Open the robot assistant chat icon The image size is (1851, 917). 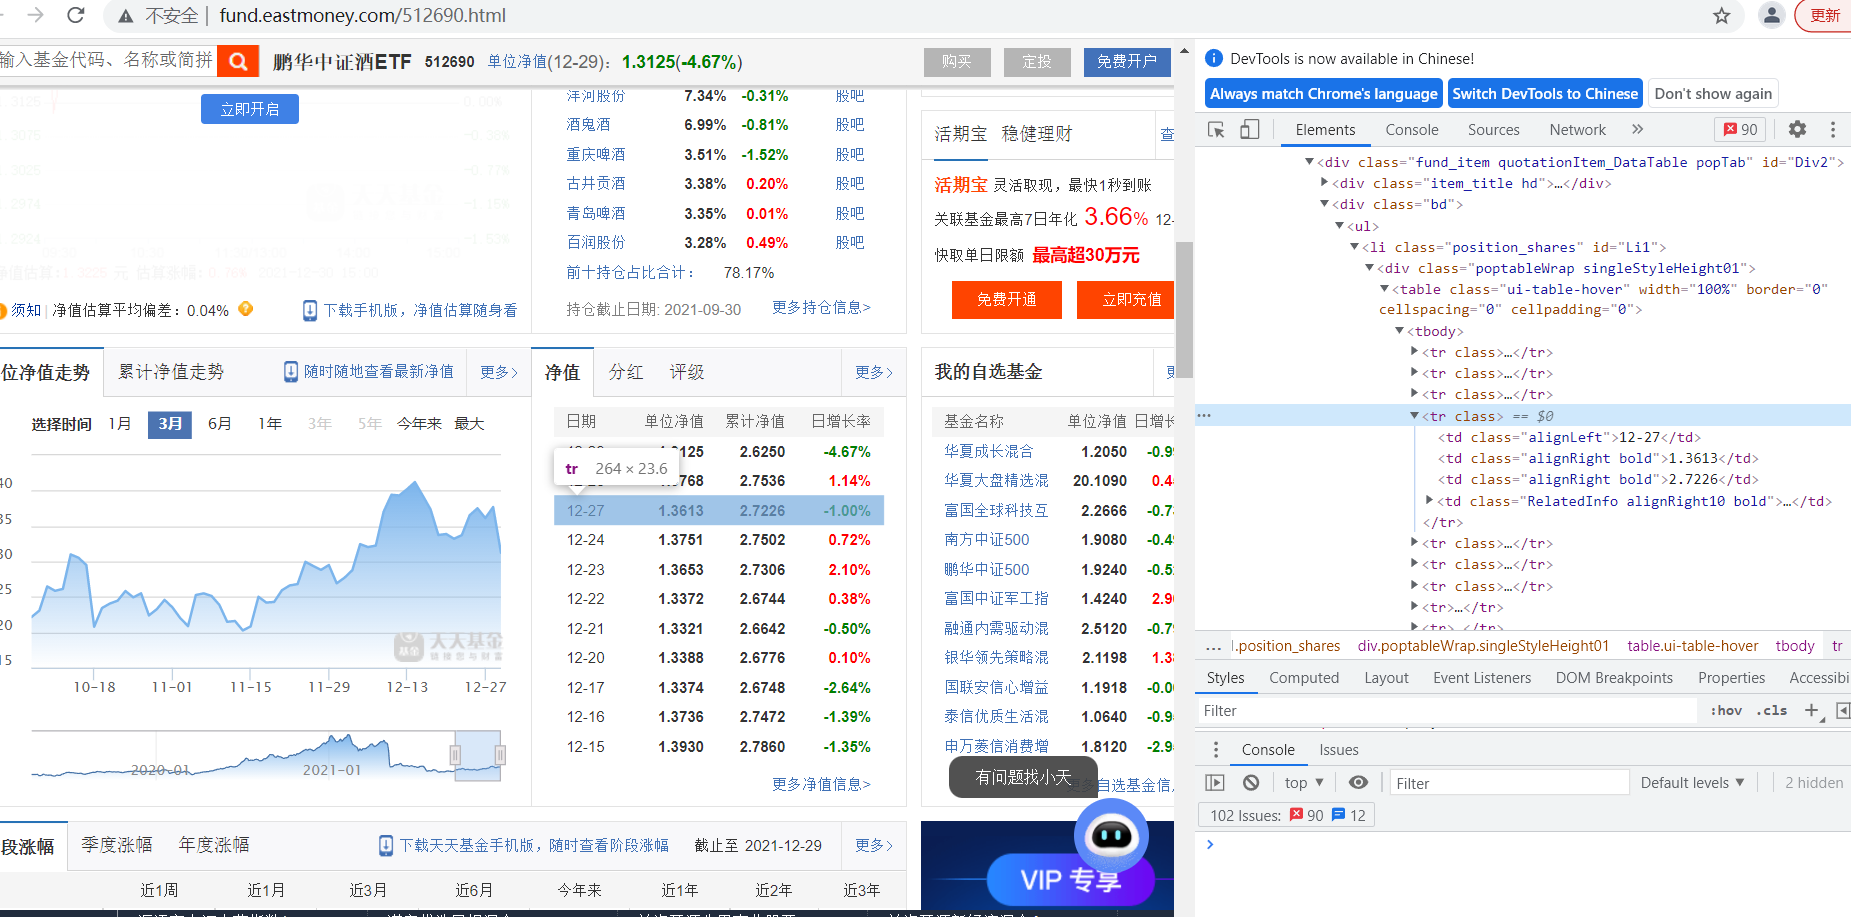click(1111, 835)
